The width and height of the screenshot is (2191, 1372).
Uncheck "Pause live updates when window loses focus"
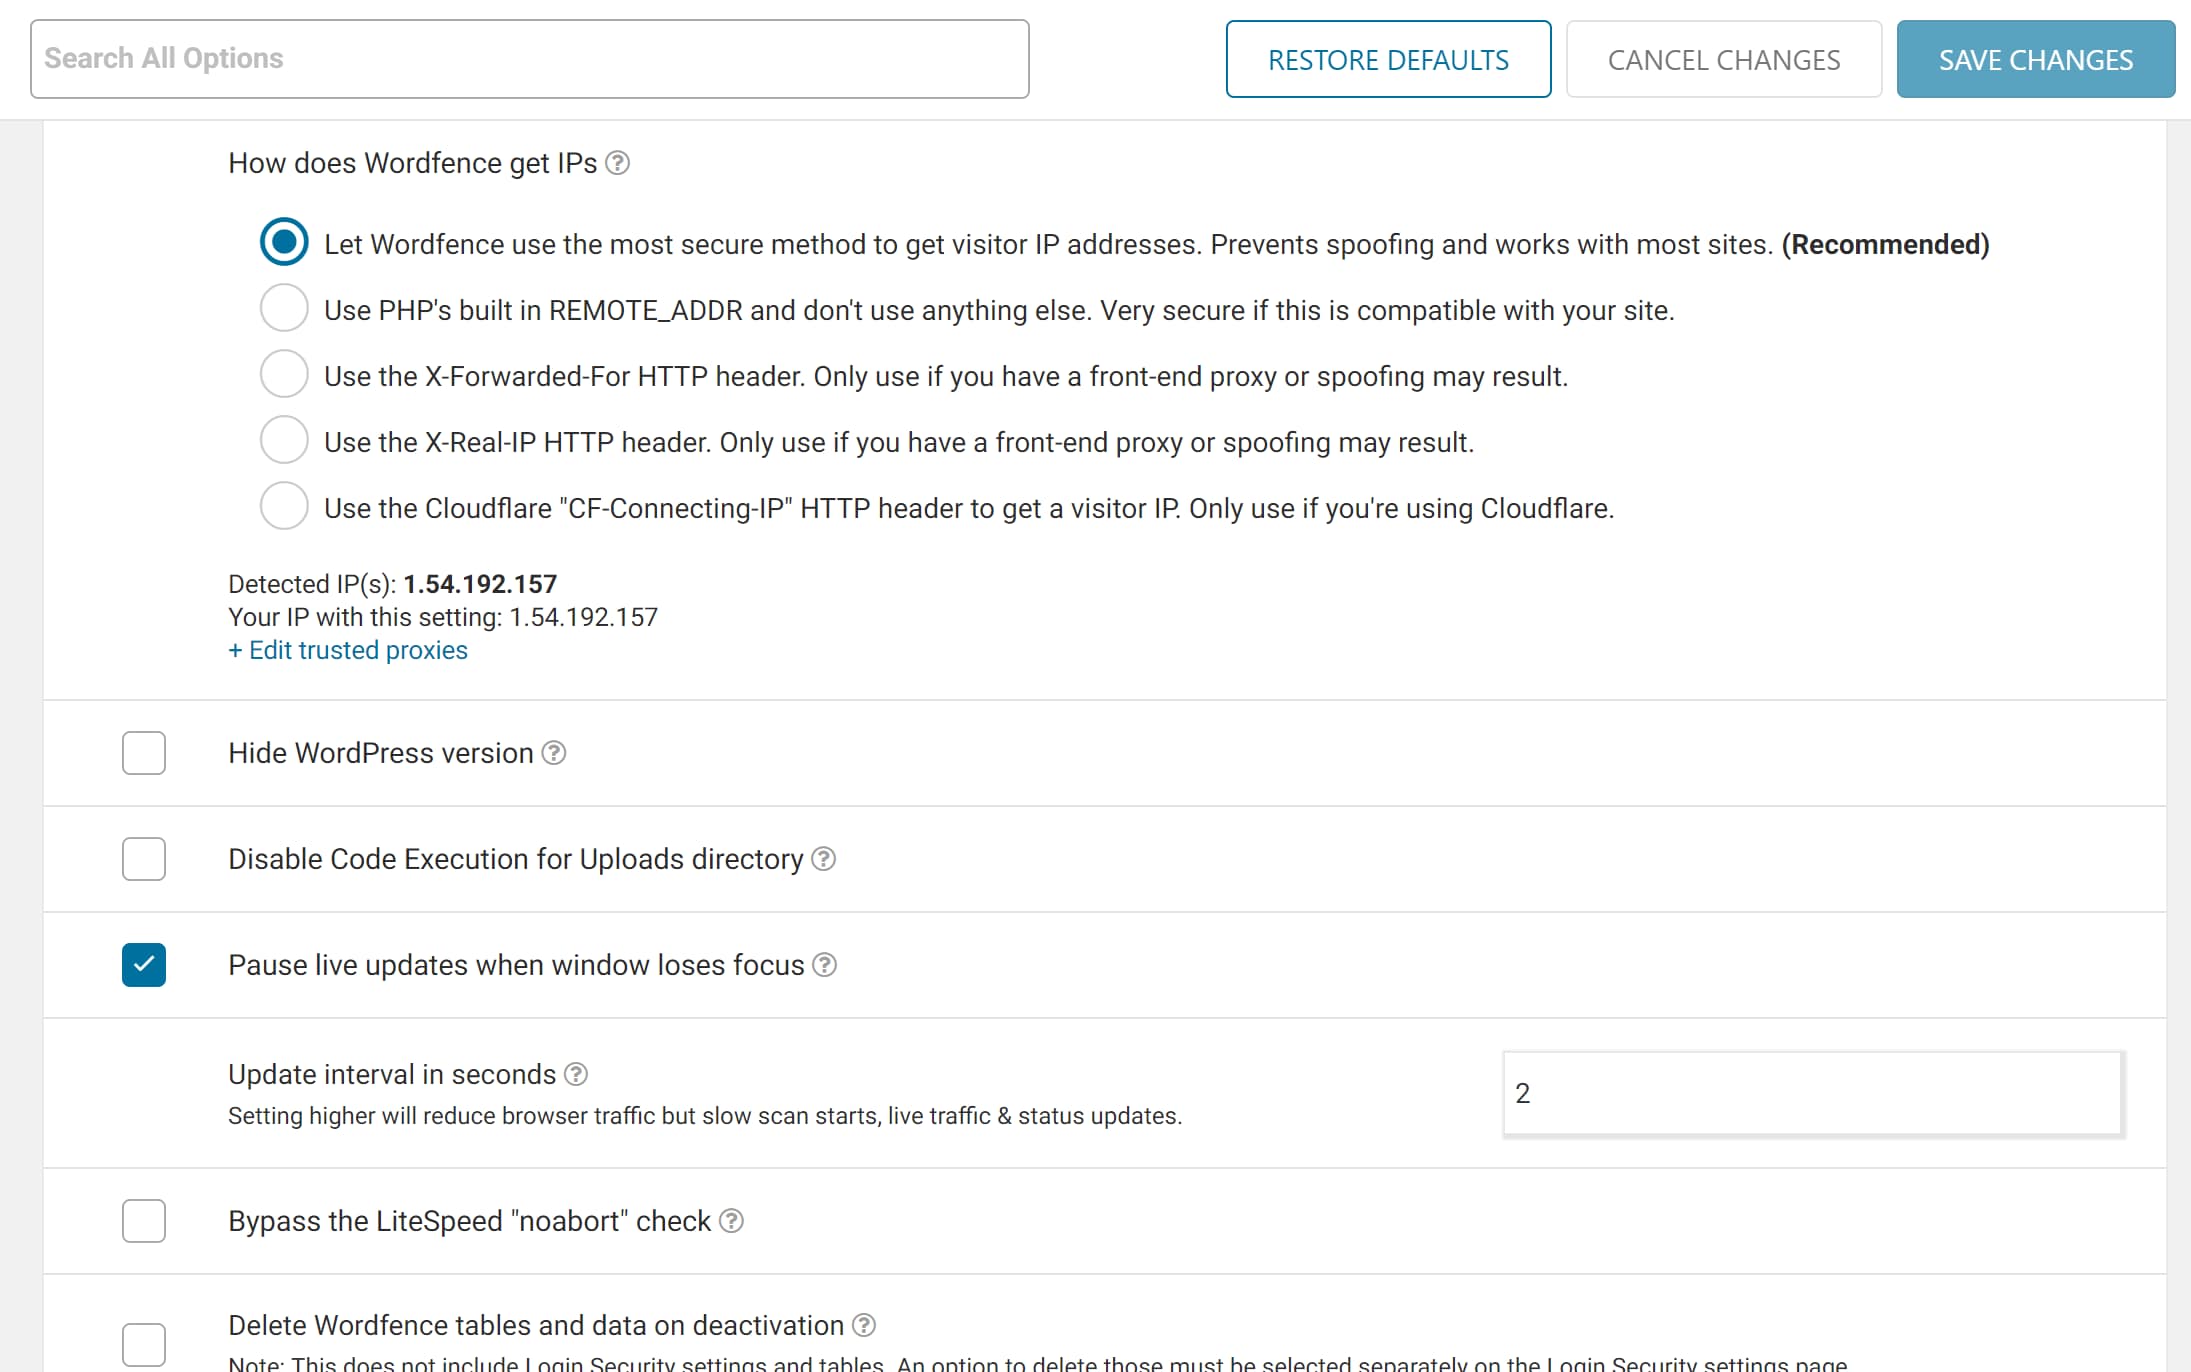pyautogui.click(x=144, y=965)
